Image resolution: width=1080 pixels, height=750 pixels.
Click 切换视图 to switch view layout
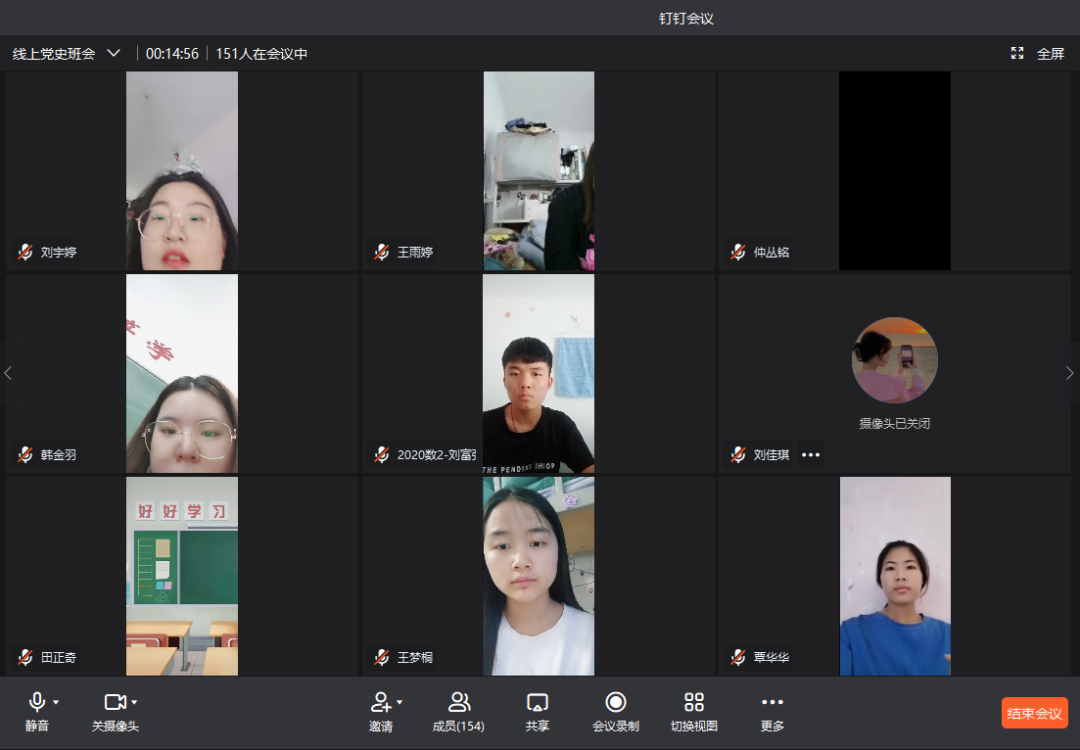coord(694,702)
